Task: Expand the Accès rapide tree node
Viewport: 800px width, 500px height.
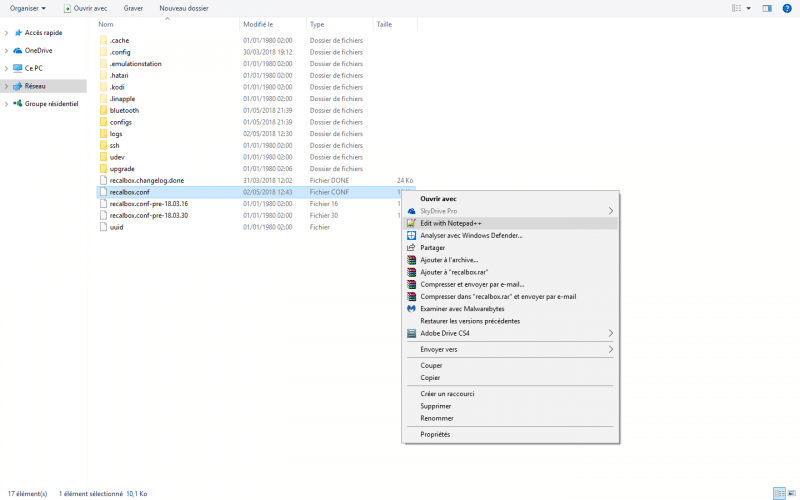Action: pos(7,32)
